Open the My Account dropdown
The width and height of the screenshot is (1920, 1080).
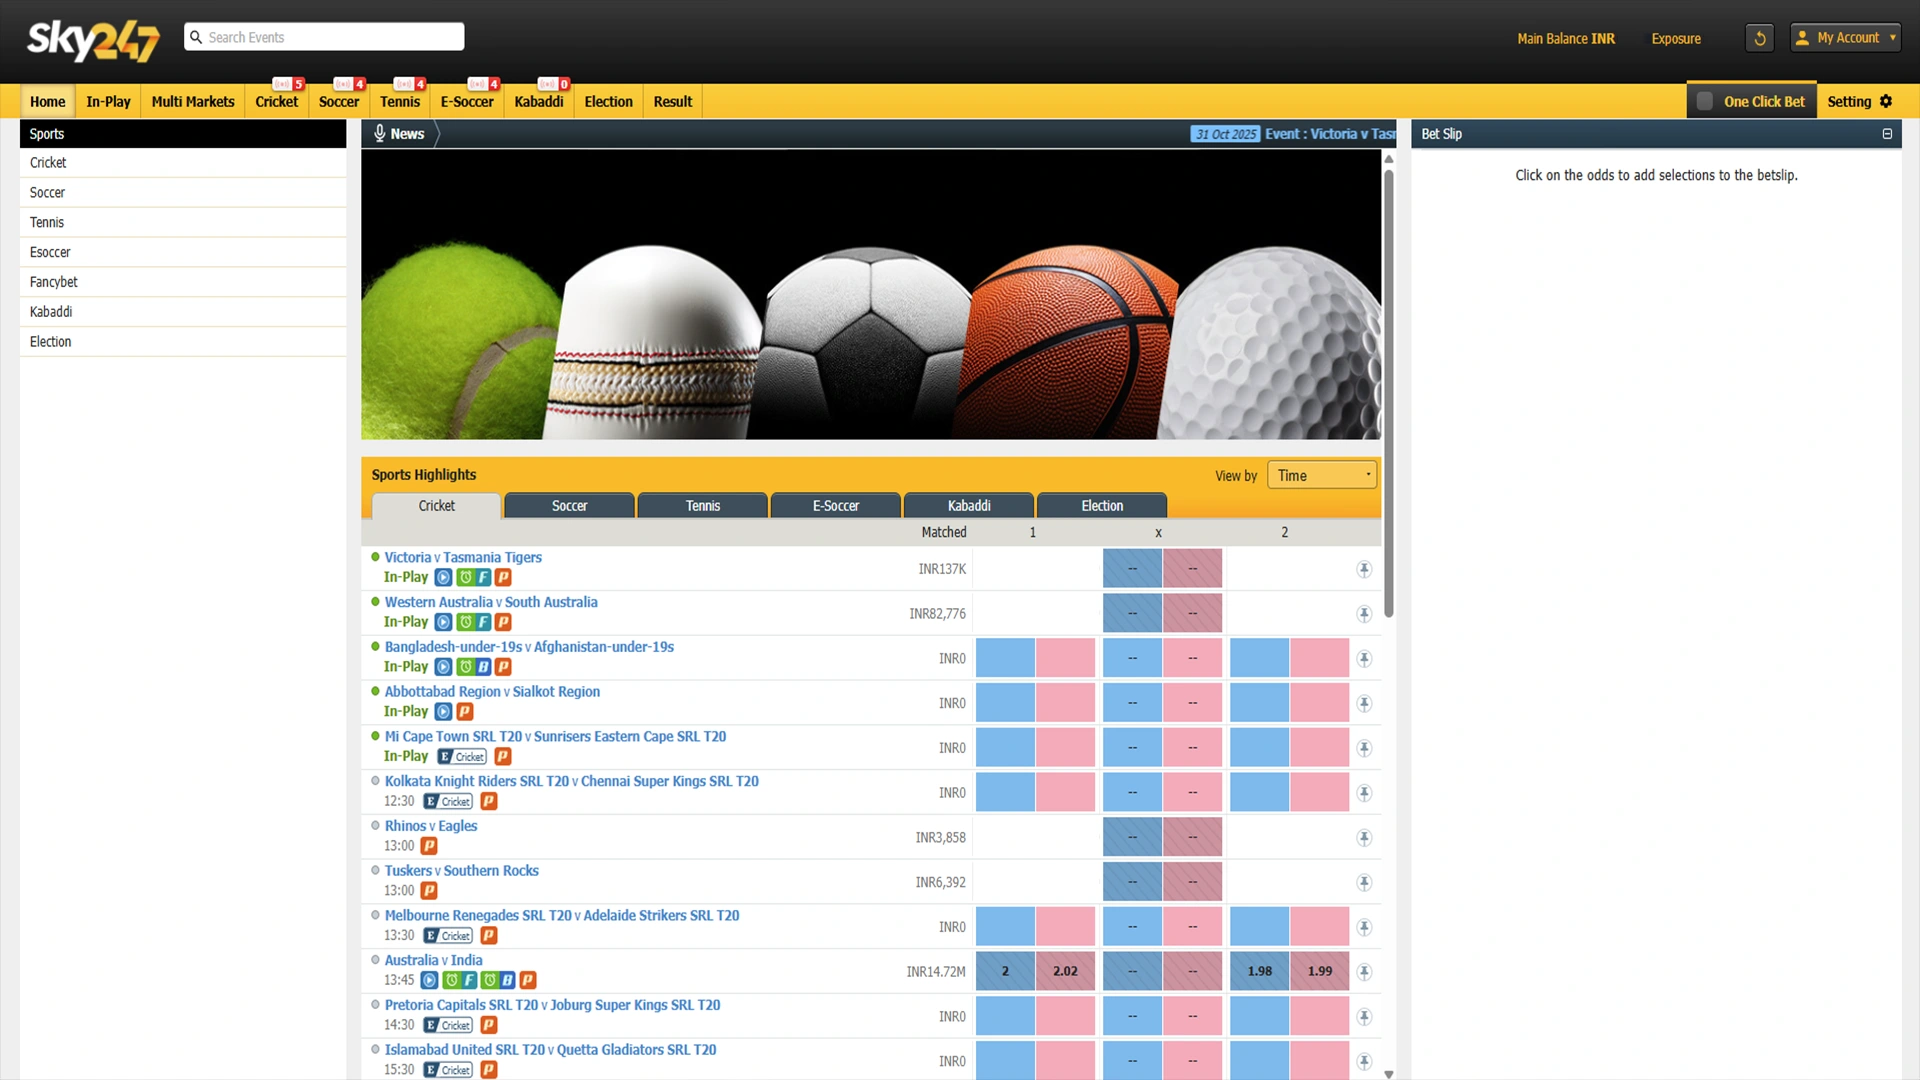pos(1847,37)
